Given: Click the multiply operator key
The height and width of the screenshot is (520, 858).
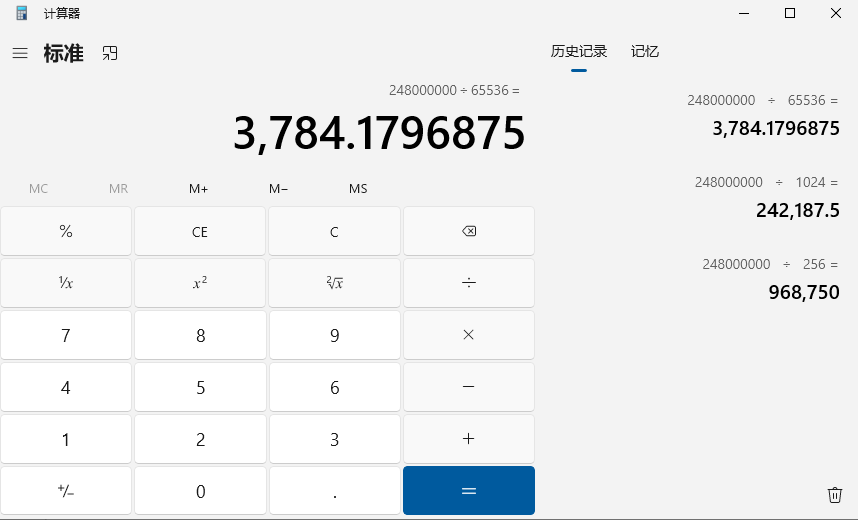Looking at the screenshot, I should (469, 335).
